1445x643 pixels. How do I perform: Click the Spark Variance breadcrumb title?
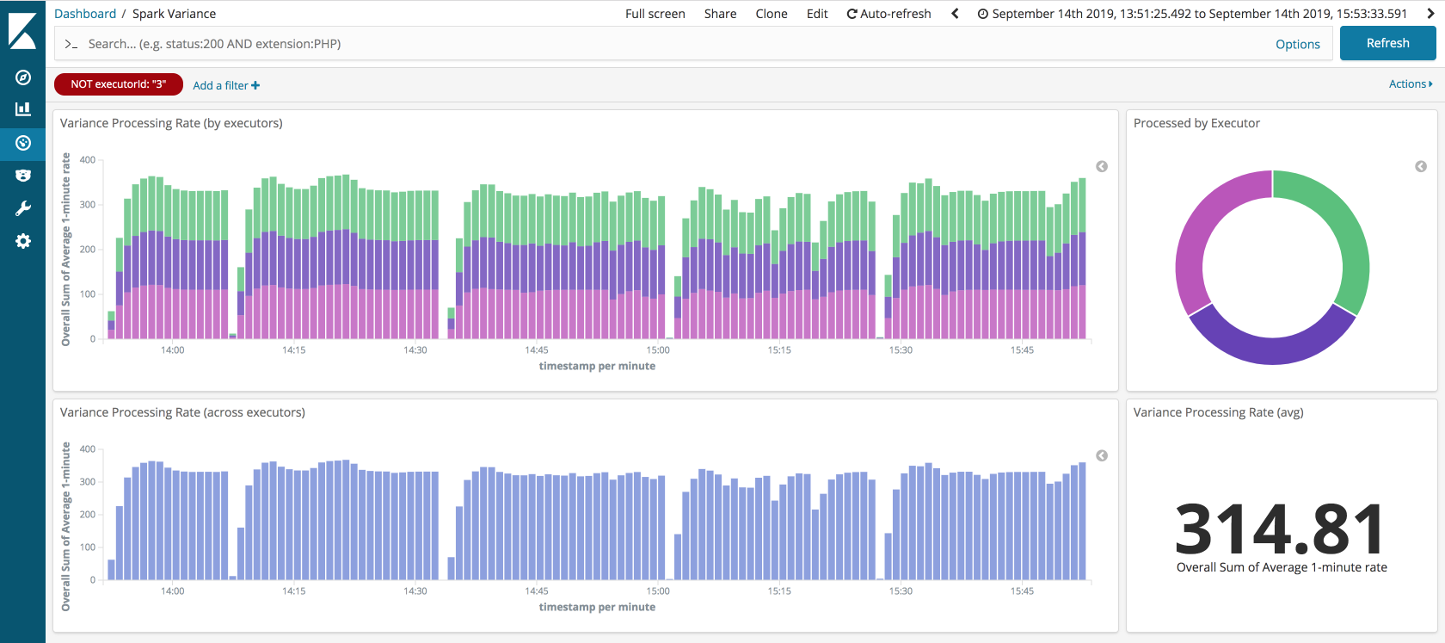coord(174,14)
